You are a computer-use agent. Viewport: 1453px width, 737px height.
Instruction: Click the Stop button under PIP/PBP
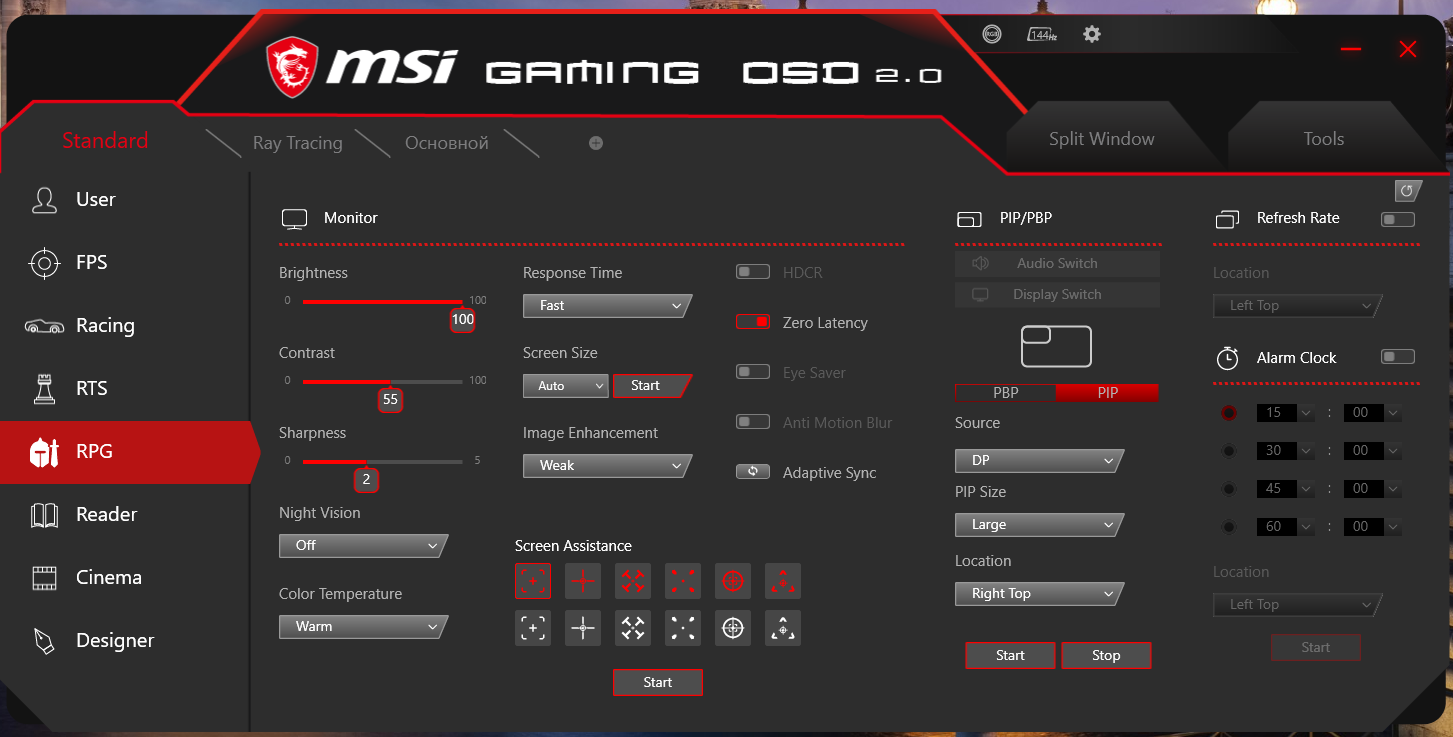click(x=1106, y=655)
